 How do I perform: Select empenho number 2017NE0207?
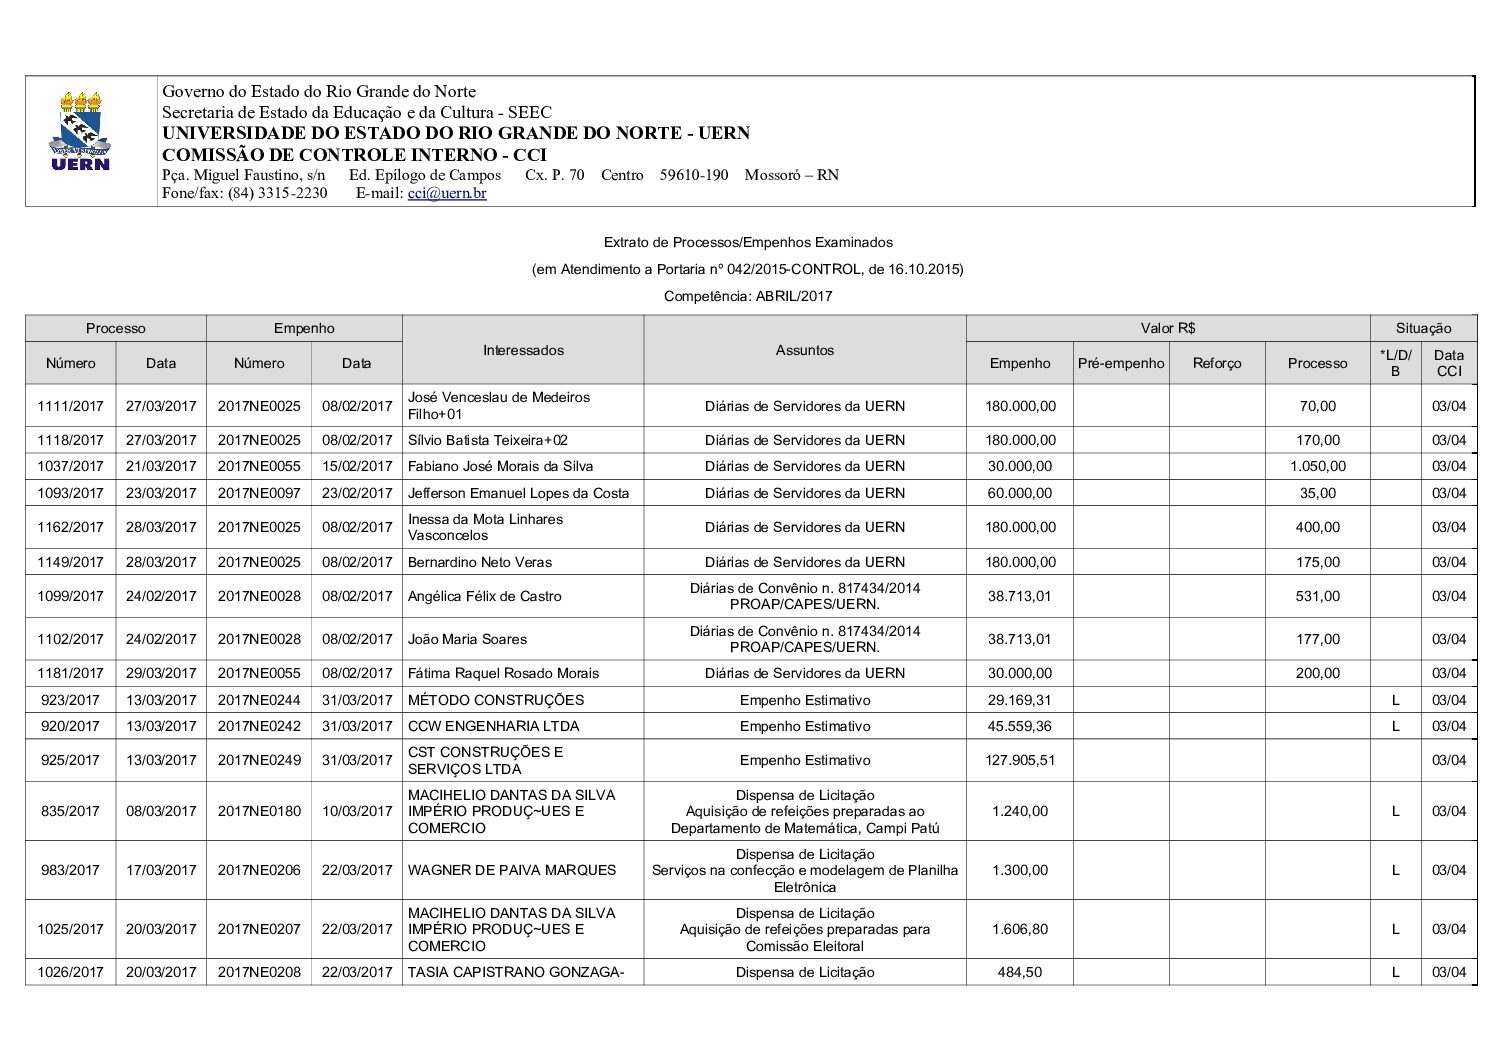coord(259,929)
